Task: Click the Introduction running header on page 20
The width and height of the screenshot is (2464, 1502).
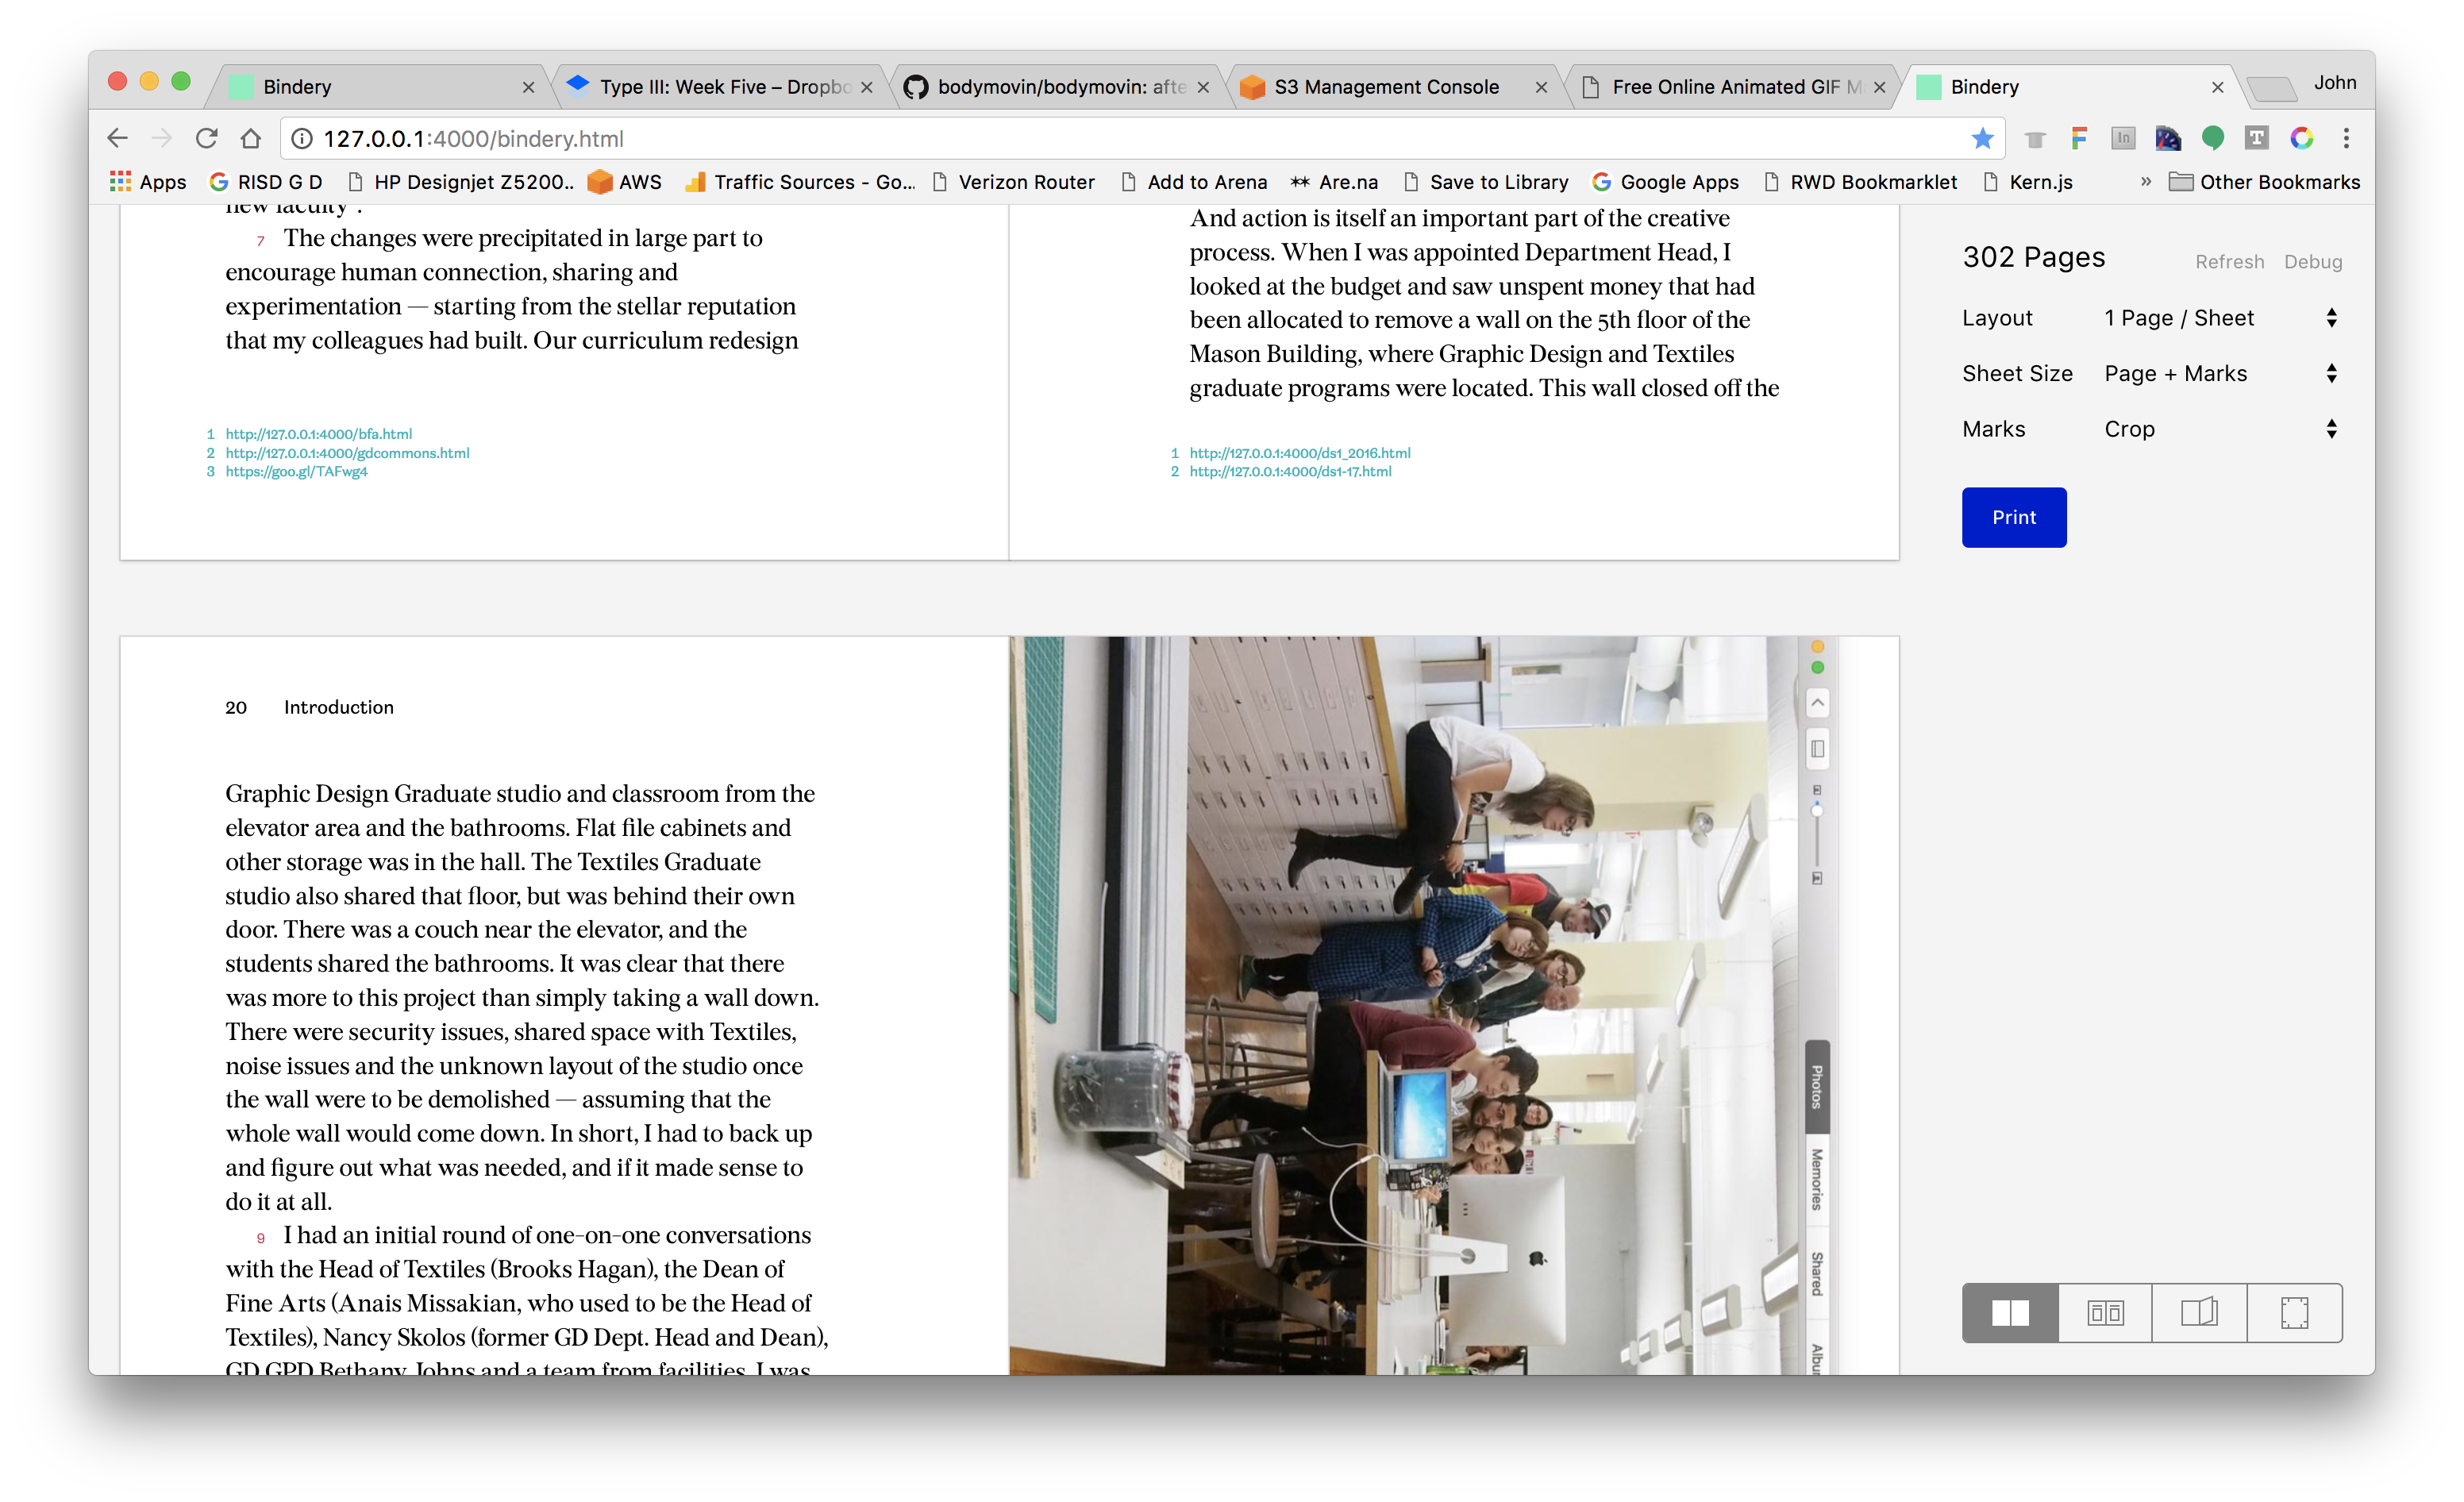Action: pos(338,707)
